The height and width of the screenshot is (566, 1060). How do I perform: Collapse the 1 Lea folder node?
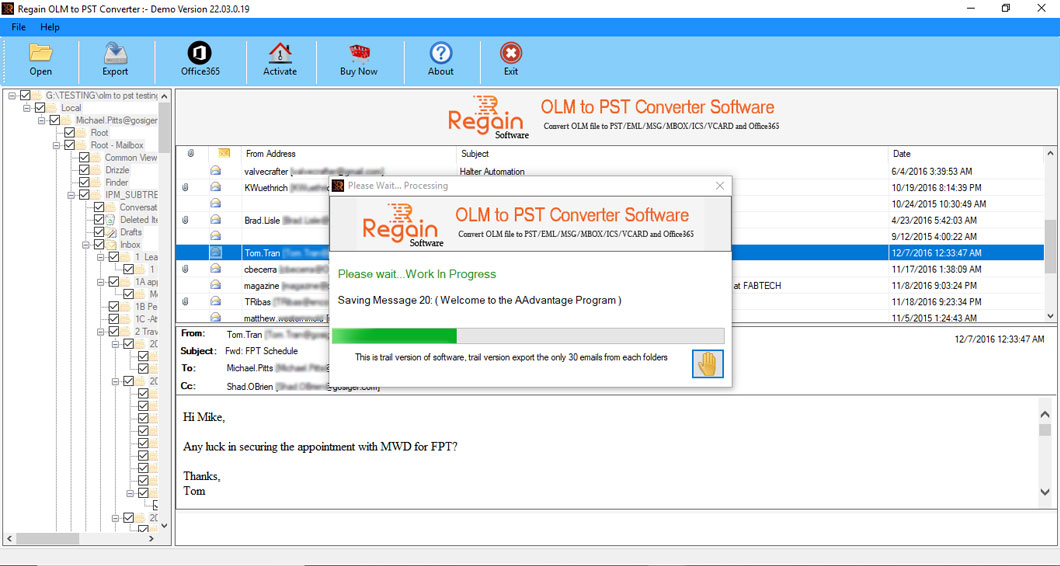click(100, 257)
